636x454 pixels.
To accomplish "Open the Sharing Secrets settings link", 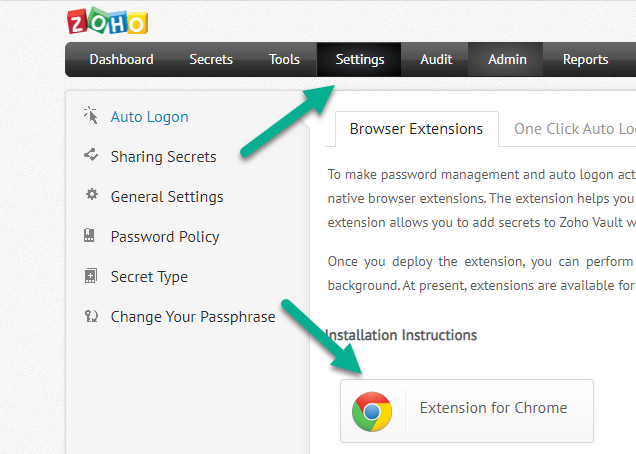I will pyautogui.click(x=163, y=156).
